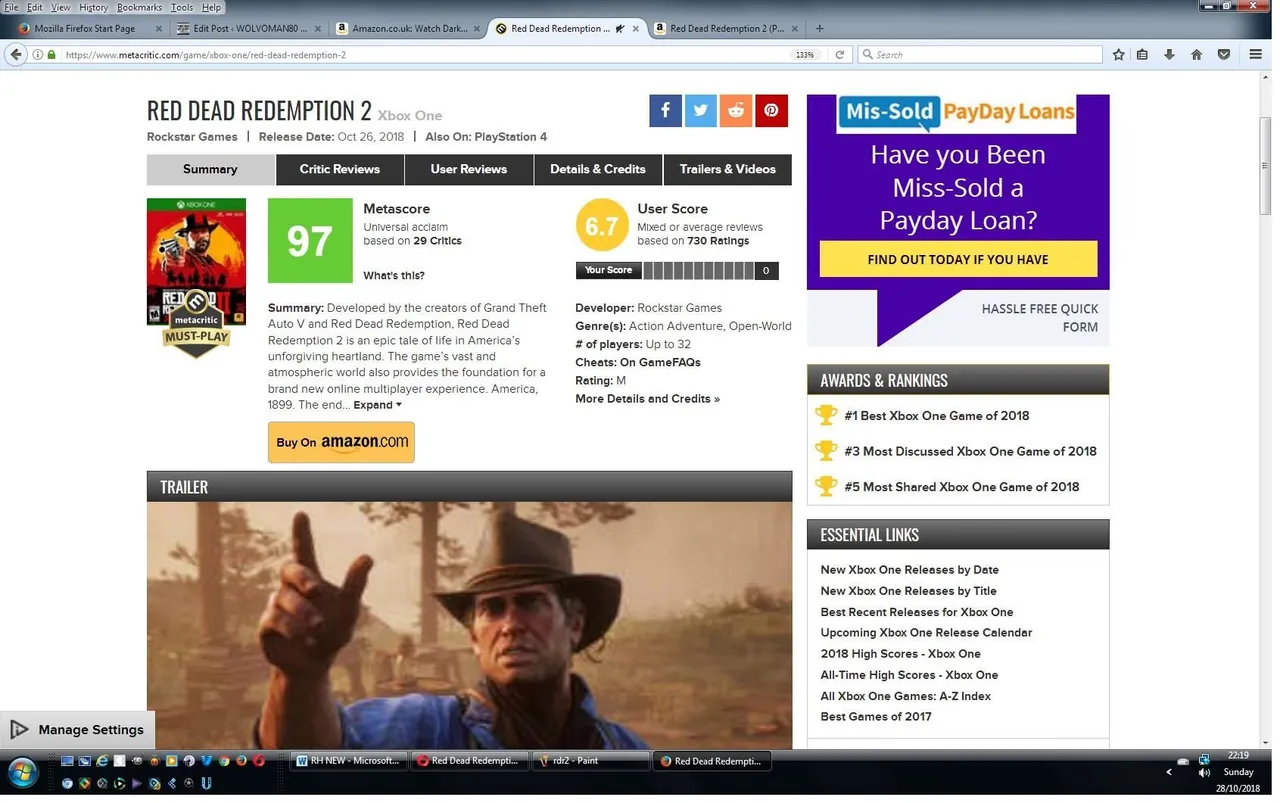
Task: Open the On GameFAQs cheats link
Action: (660, 362)
